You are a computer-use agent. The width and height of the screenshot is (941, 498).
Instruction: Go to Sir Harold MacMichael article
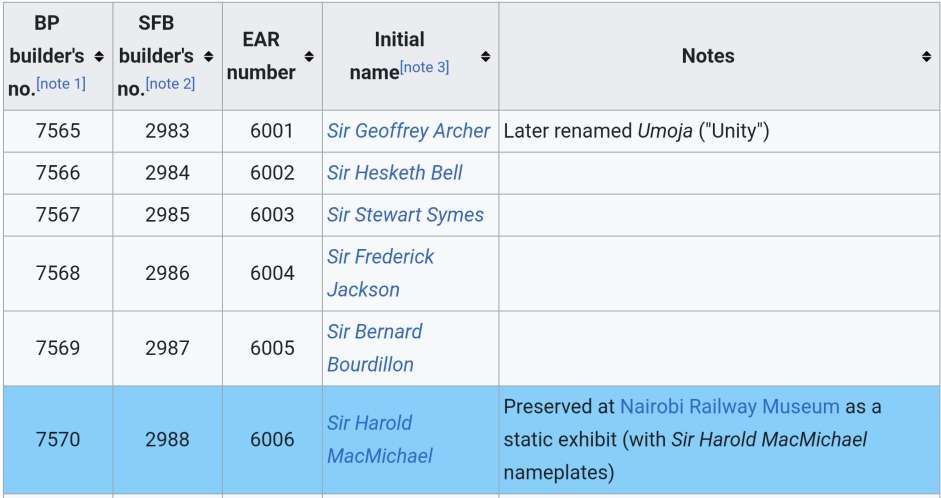click(379, 439)
